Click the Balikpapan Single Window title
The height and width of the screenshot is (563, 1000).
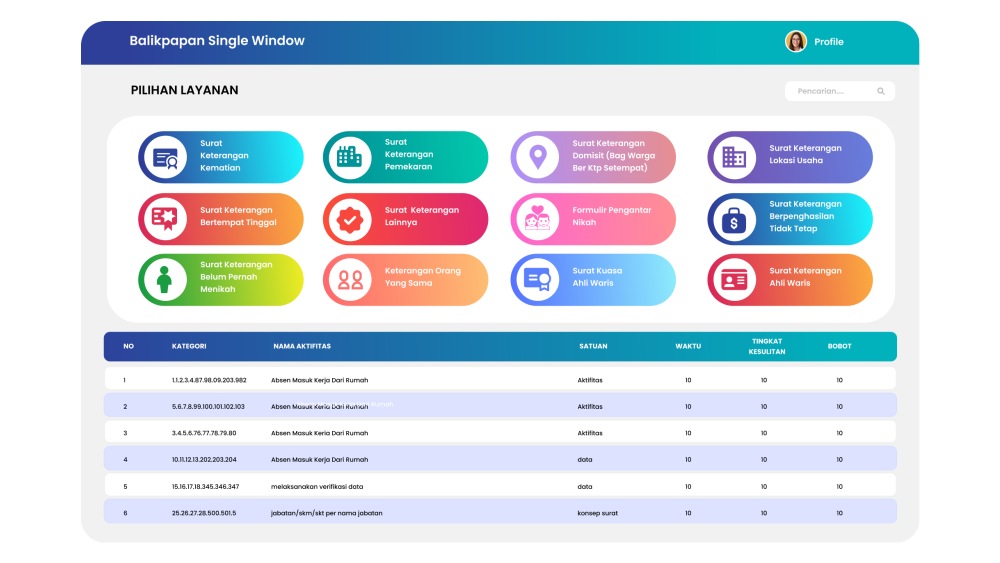[217, 41]
